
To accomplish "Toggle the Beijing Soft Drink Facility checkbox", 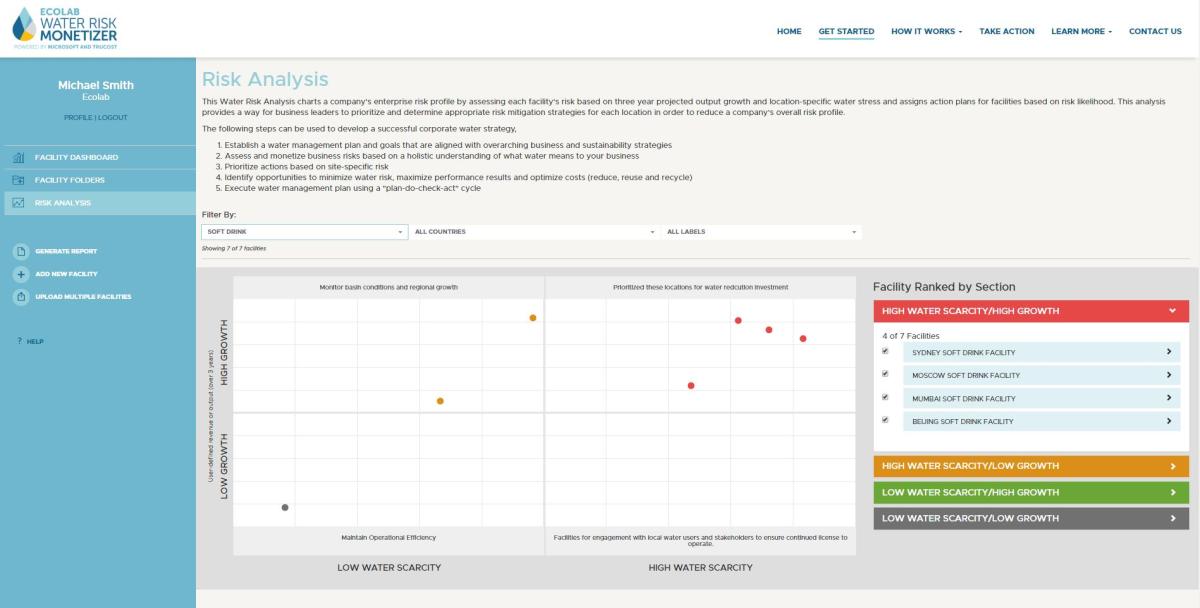I will (885, 420).
